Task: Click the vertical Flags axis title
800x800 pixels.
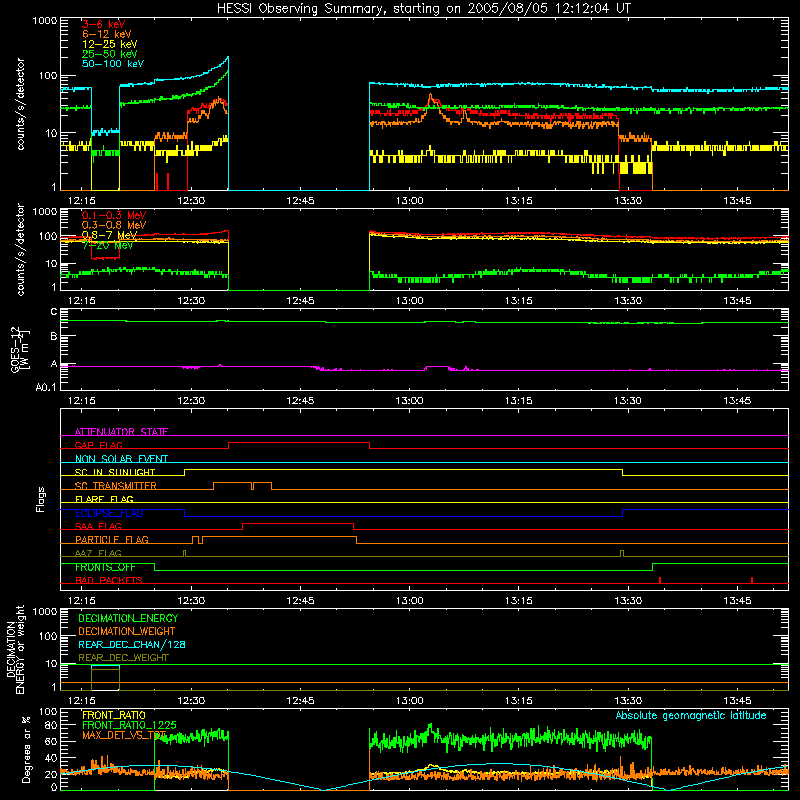Action: coord(40,499)
